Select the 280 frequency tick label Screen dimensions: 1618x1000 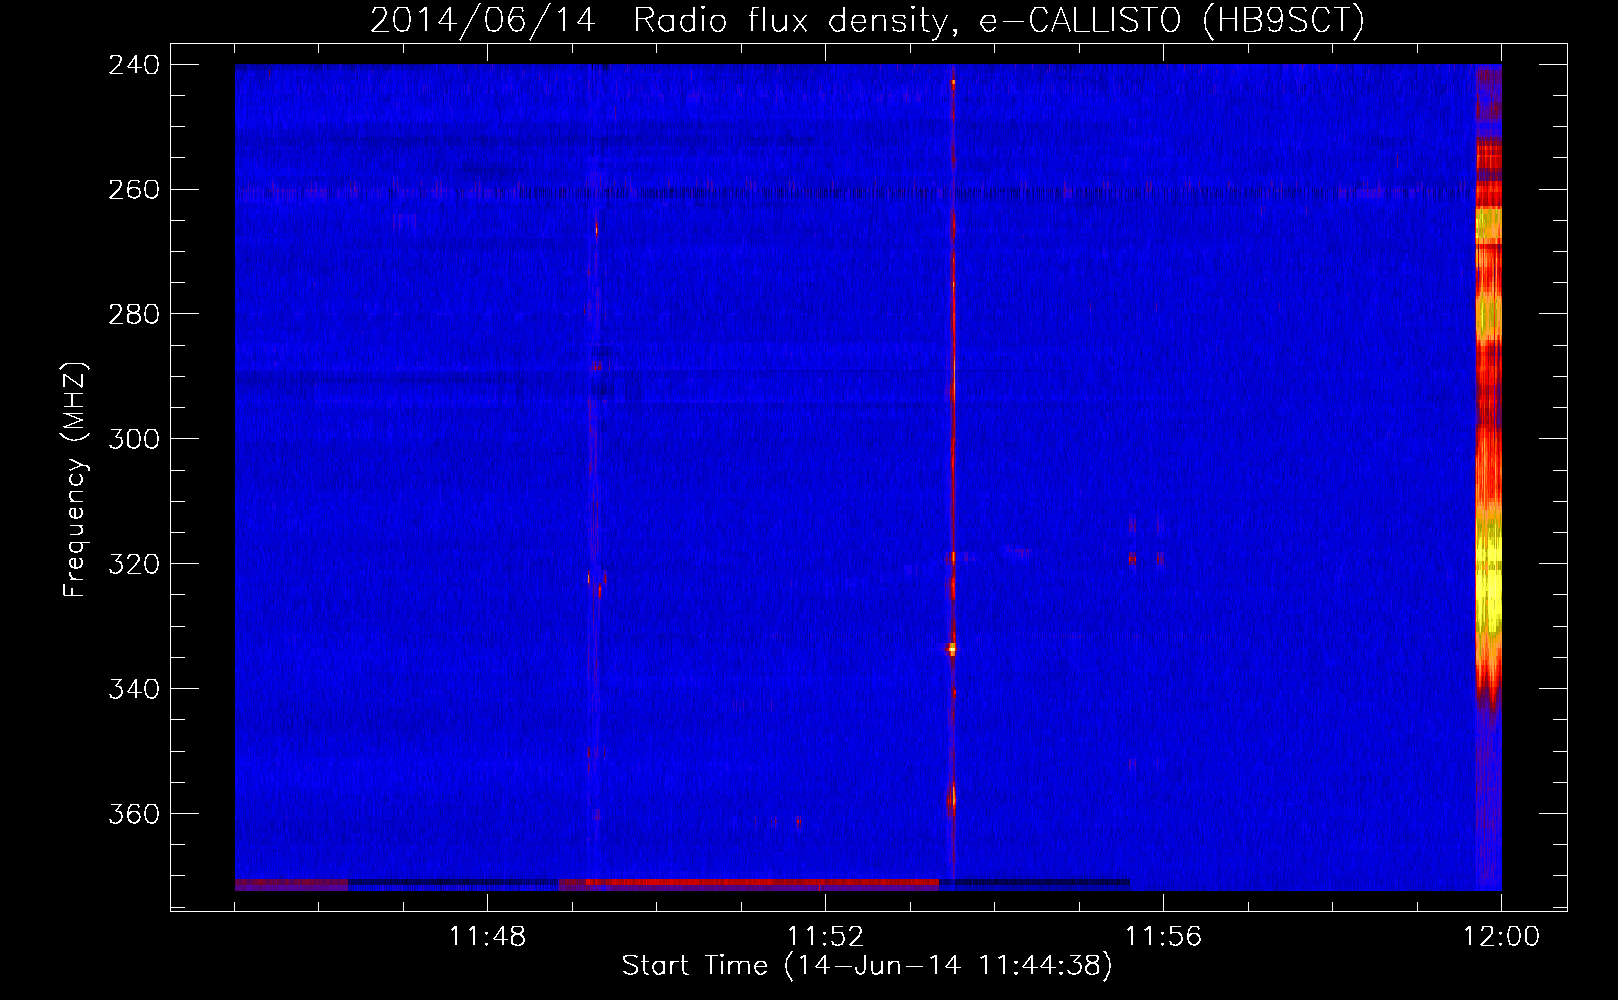coord(134,315)
